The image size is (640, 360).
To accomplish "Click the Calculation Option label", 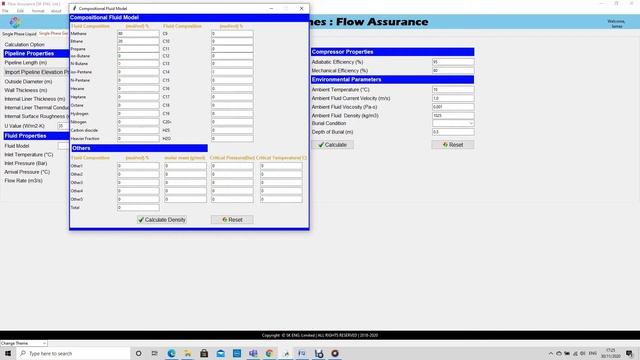I will pyautogui.click(x=24, y=44).
